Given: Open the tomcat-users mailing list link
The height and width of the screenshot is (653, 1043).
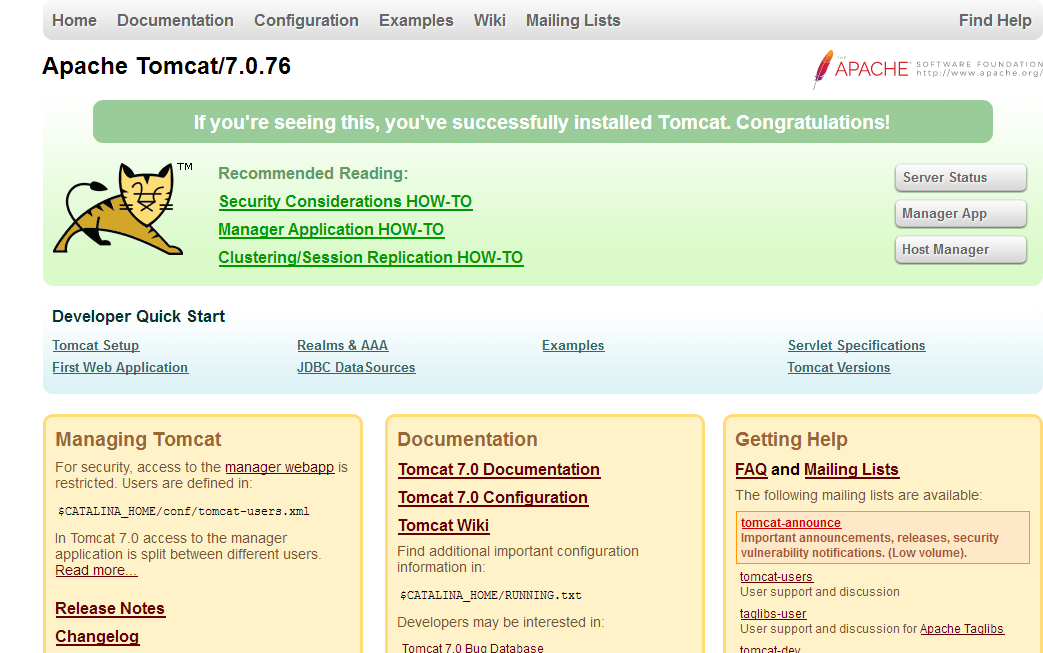Looking at the screenshot, I should 776,577.
